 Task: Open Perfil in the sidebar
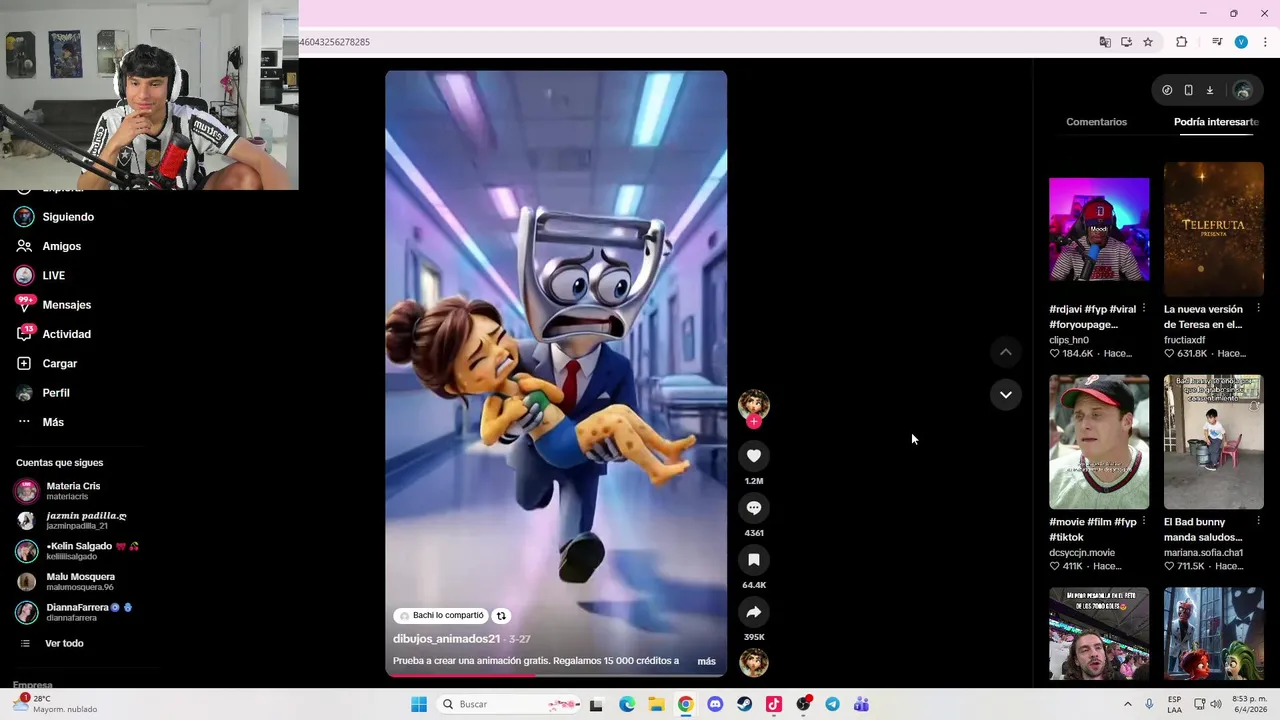[56, 393]
